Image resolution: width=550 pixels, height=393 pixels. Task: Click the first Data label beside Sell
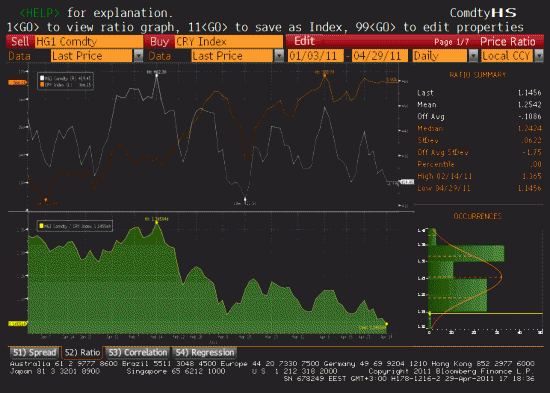[19, 56]
